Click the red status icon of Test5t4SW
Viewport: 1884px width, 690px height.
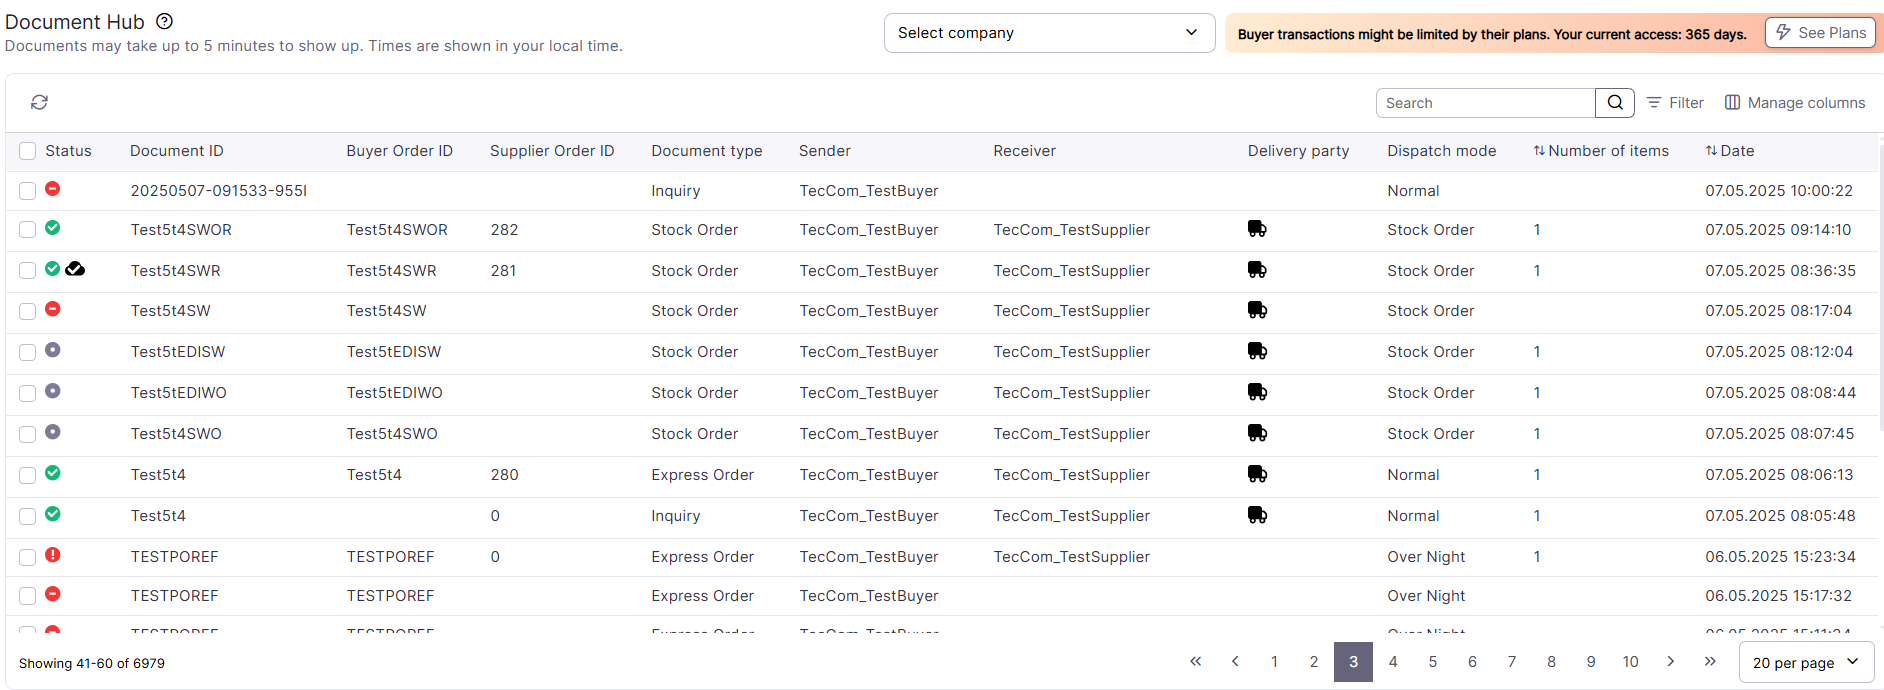pos(53,309)
